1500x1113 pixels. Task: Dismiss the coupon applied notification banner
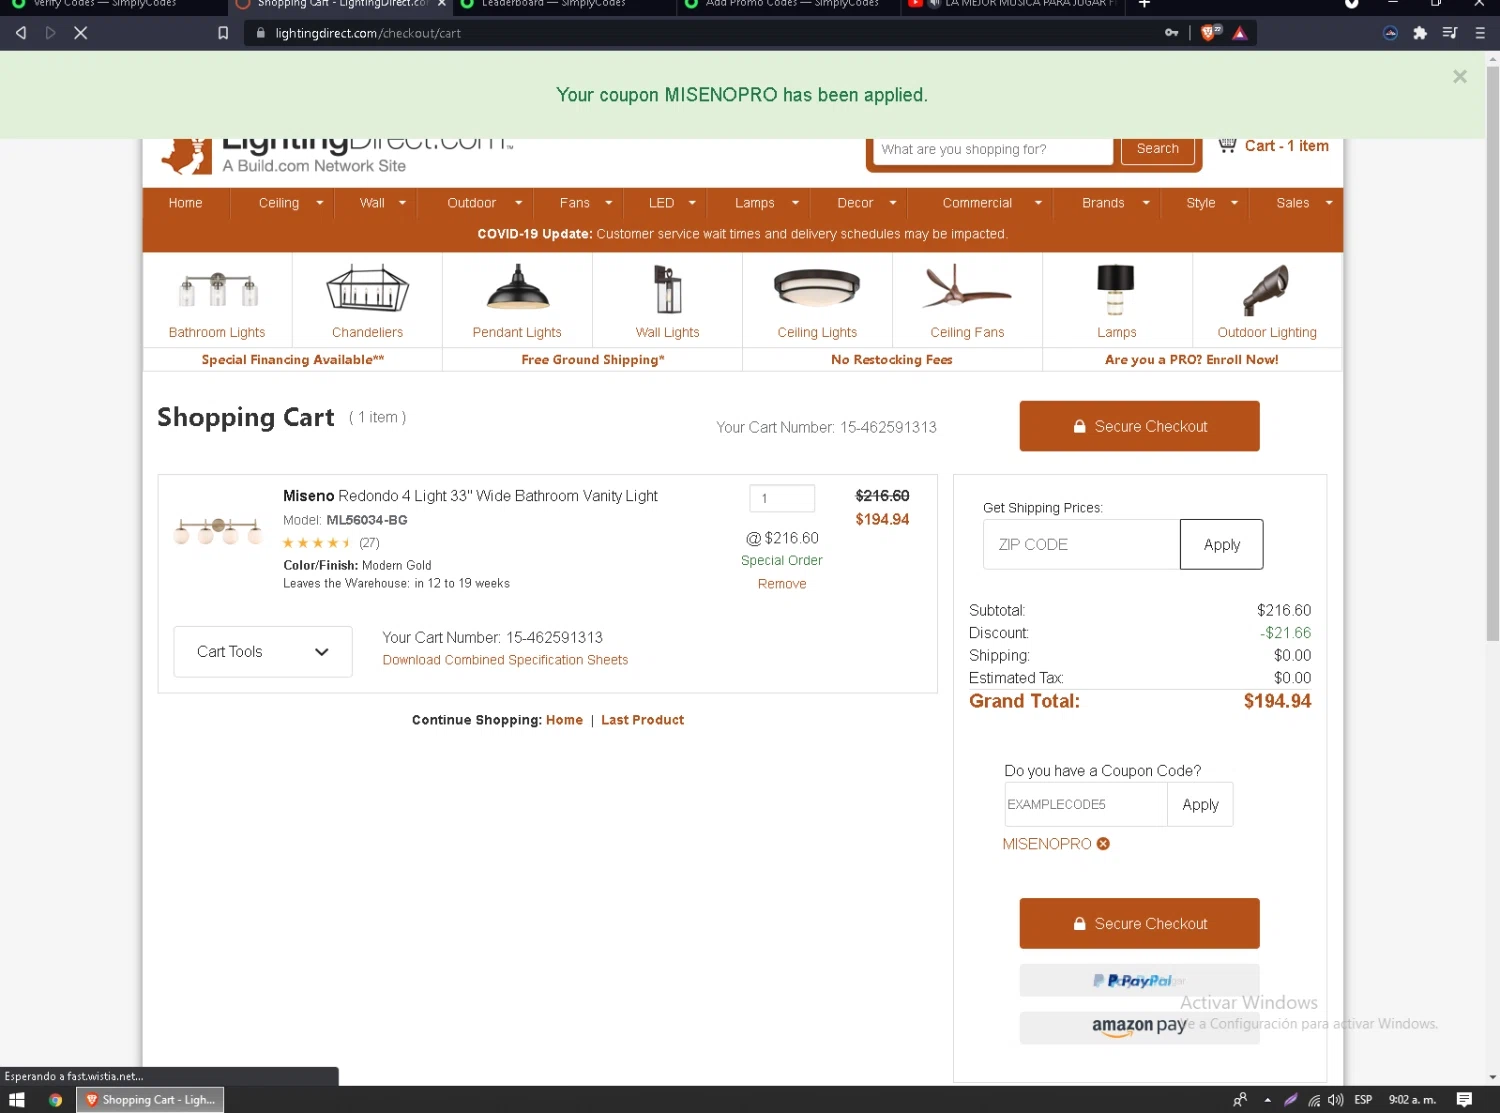[1460, 77]
